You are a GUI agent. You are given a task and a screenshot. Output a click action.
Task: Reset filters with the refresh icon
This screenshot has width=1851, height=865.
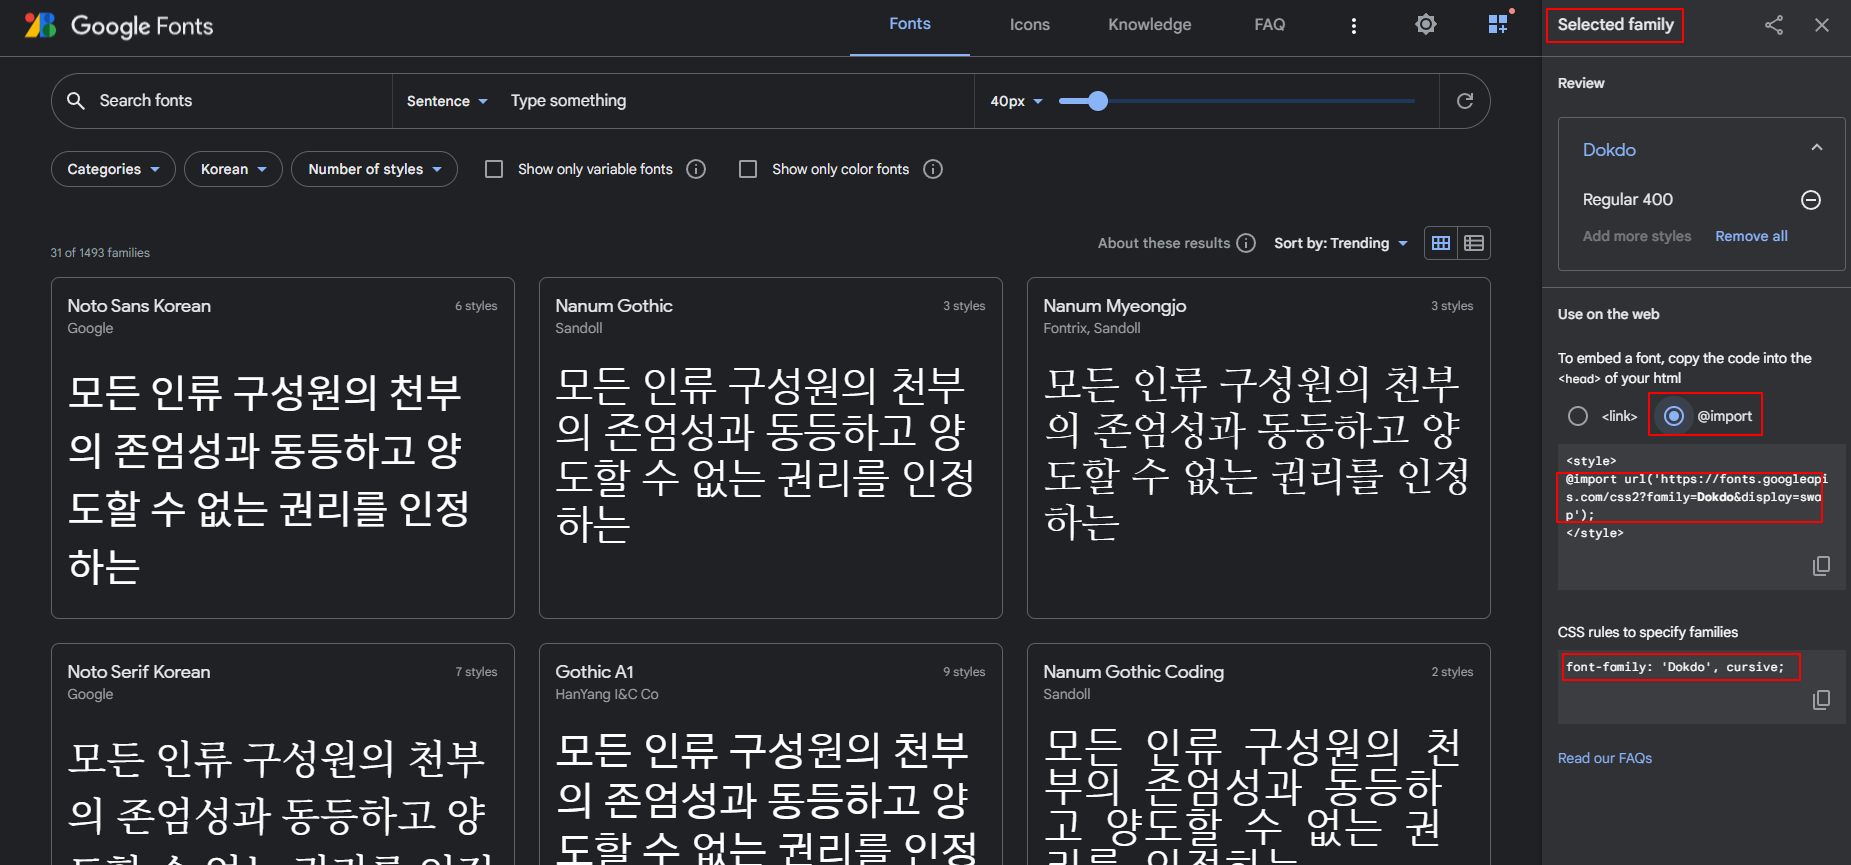click(x=1465, y=101)
